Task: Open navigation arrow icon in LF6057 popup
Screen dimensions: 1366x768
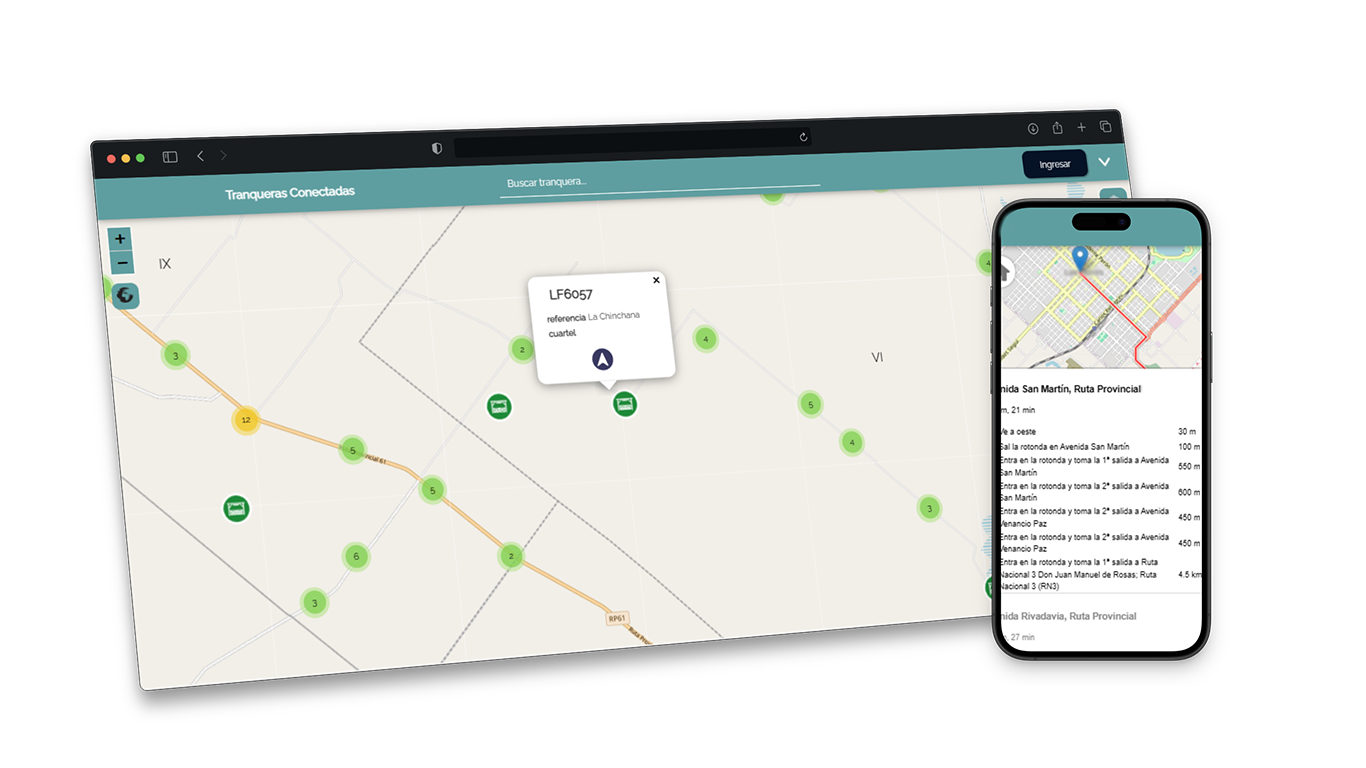Action: (602, 359)
